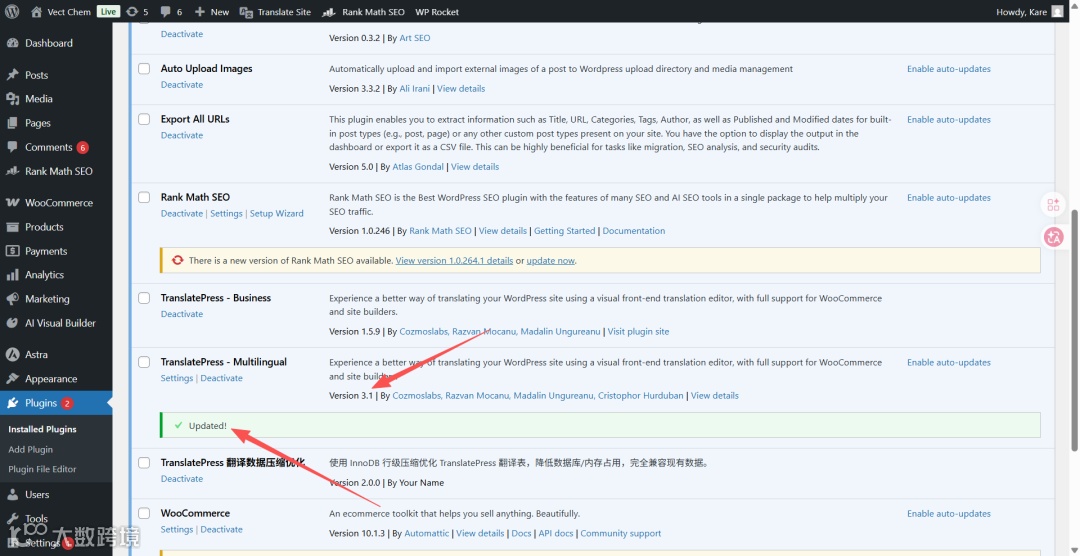Open Rank Math SEO toolbar icon
This screenshot has height=556, width=1080.
[329, 12]
